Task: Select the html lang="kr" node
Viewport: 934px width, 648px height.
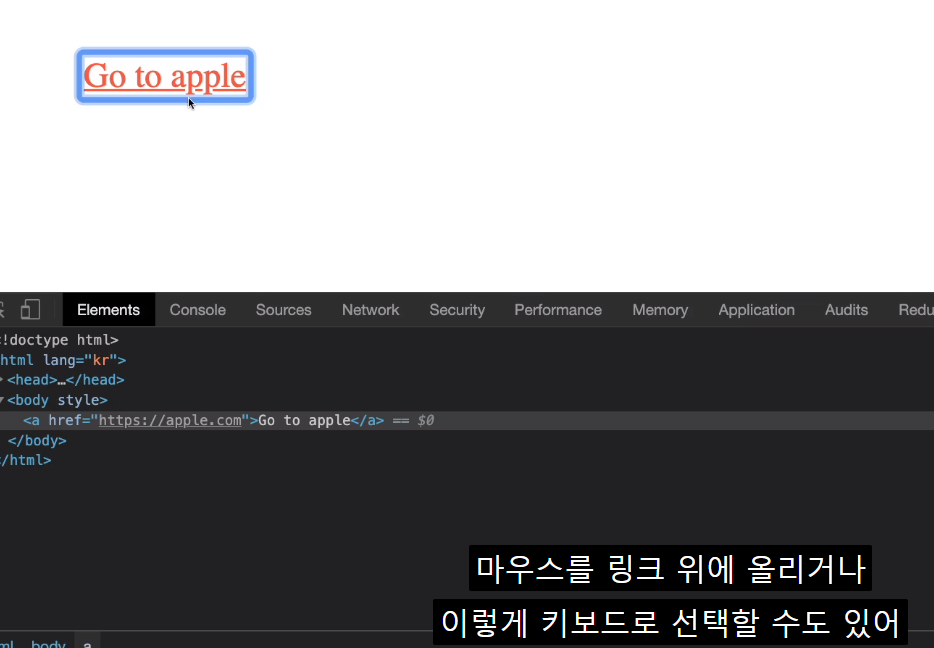Action: tap(63, 360)
